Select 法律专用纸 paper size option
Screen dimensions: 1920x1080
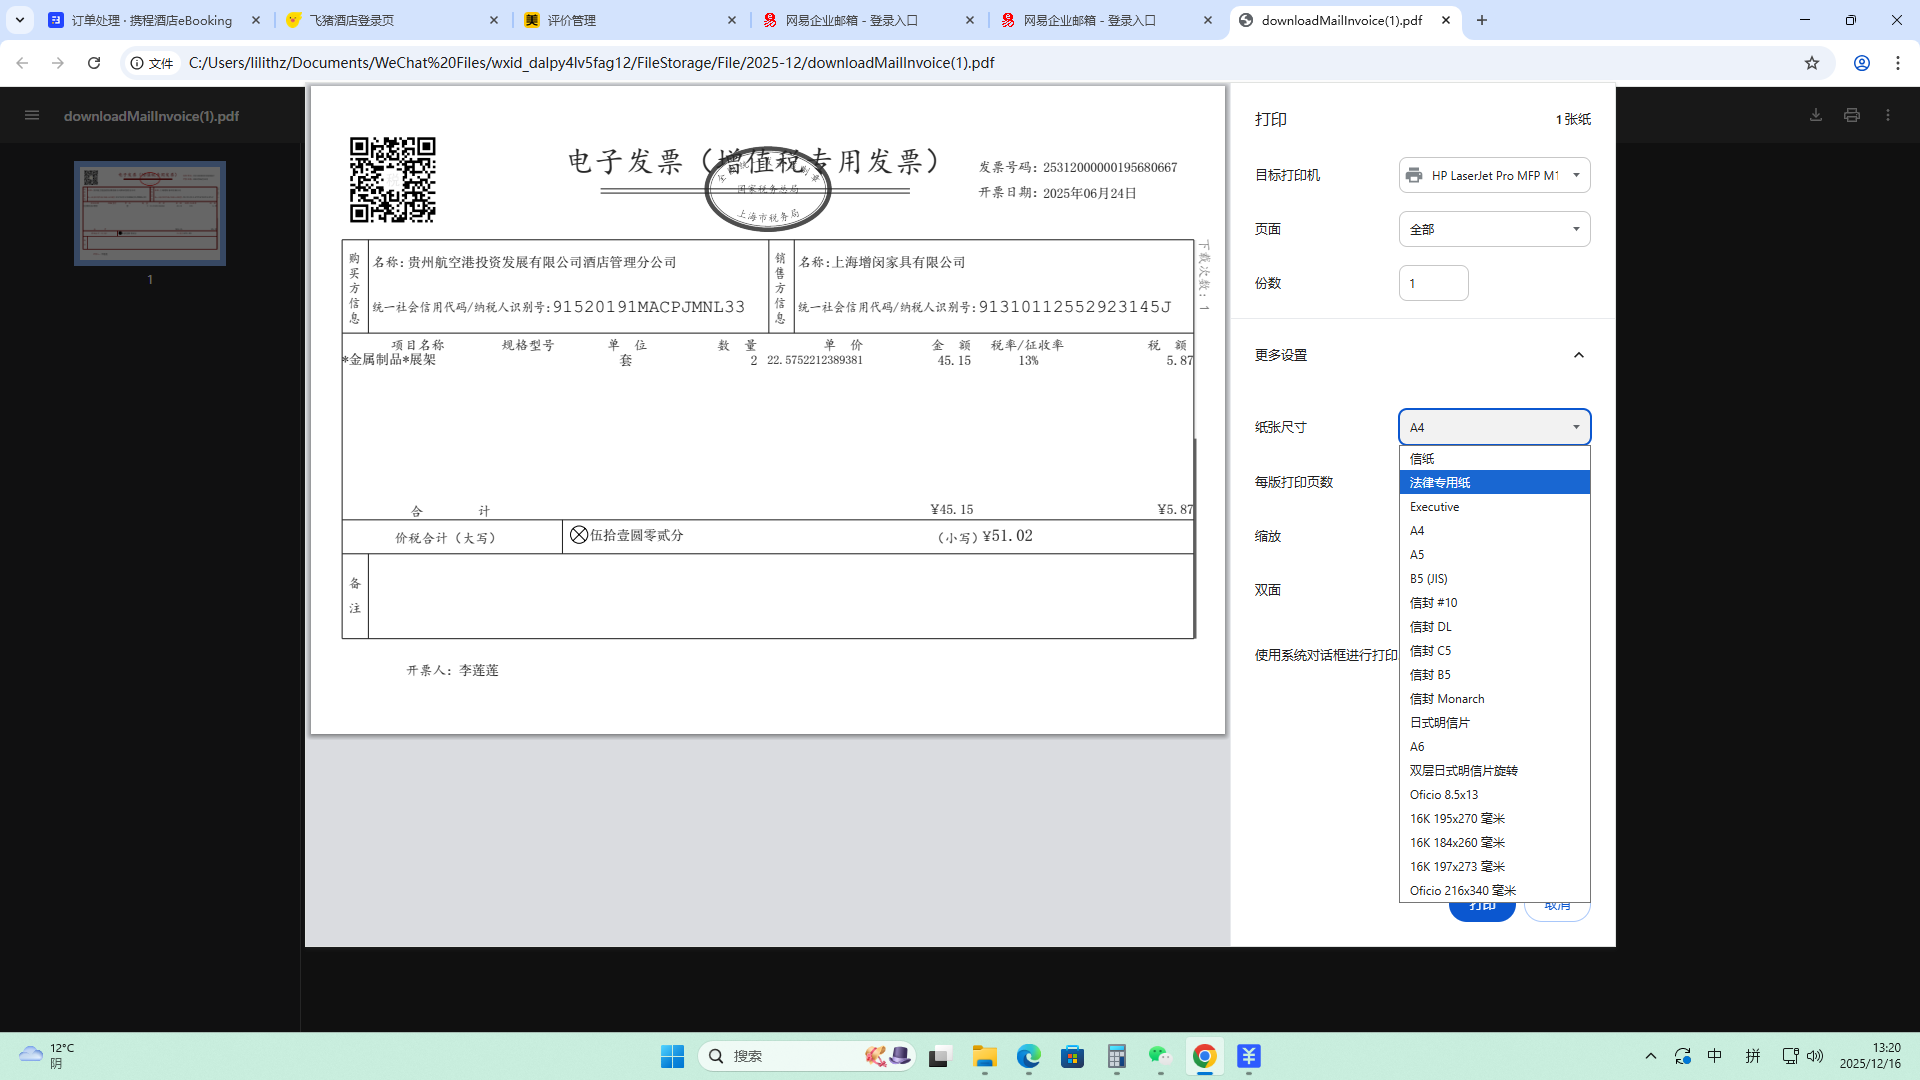tap(1494, 483)
